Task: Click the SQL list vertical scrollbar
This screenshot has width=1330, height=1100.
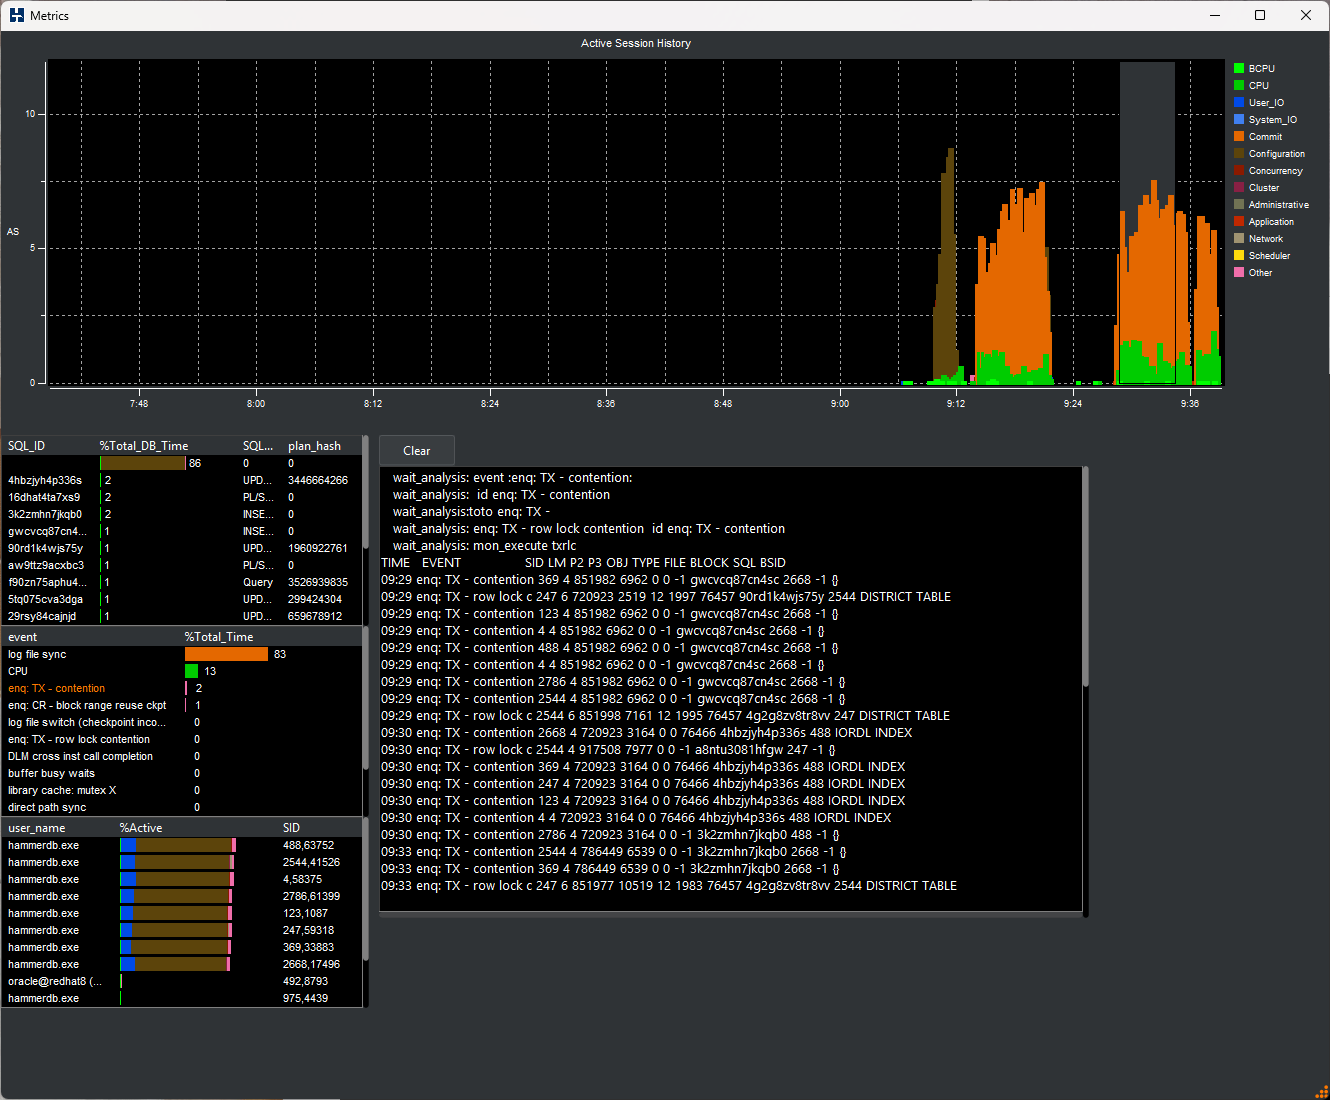Action: click(x=366, y=492)
